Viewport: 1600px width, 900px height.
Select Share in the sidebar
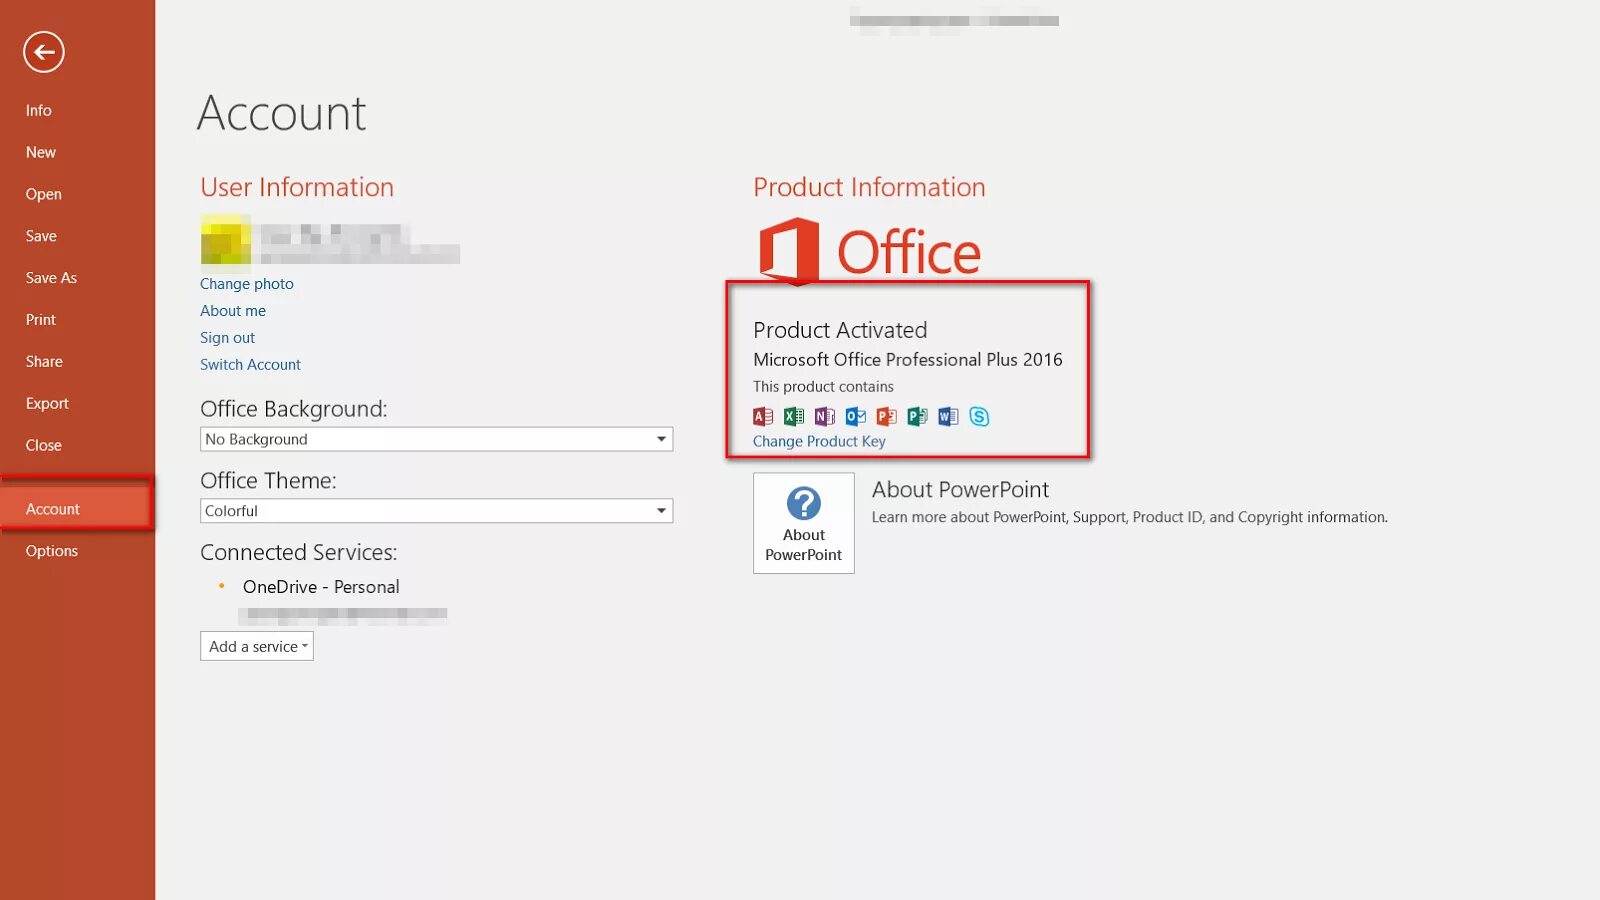[44, 362]
